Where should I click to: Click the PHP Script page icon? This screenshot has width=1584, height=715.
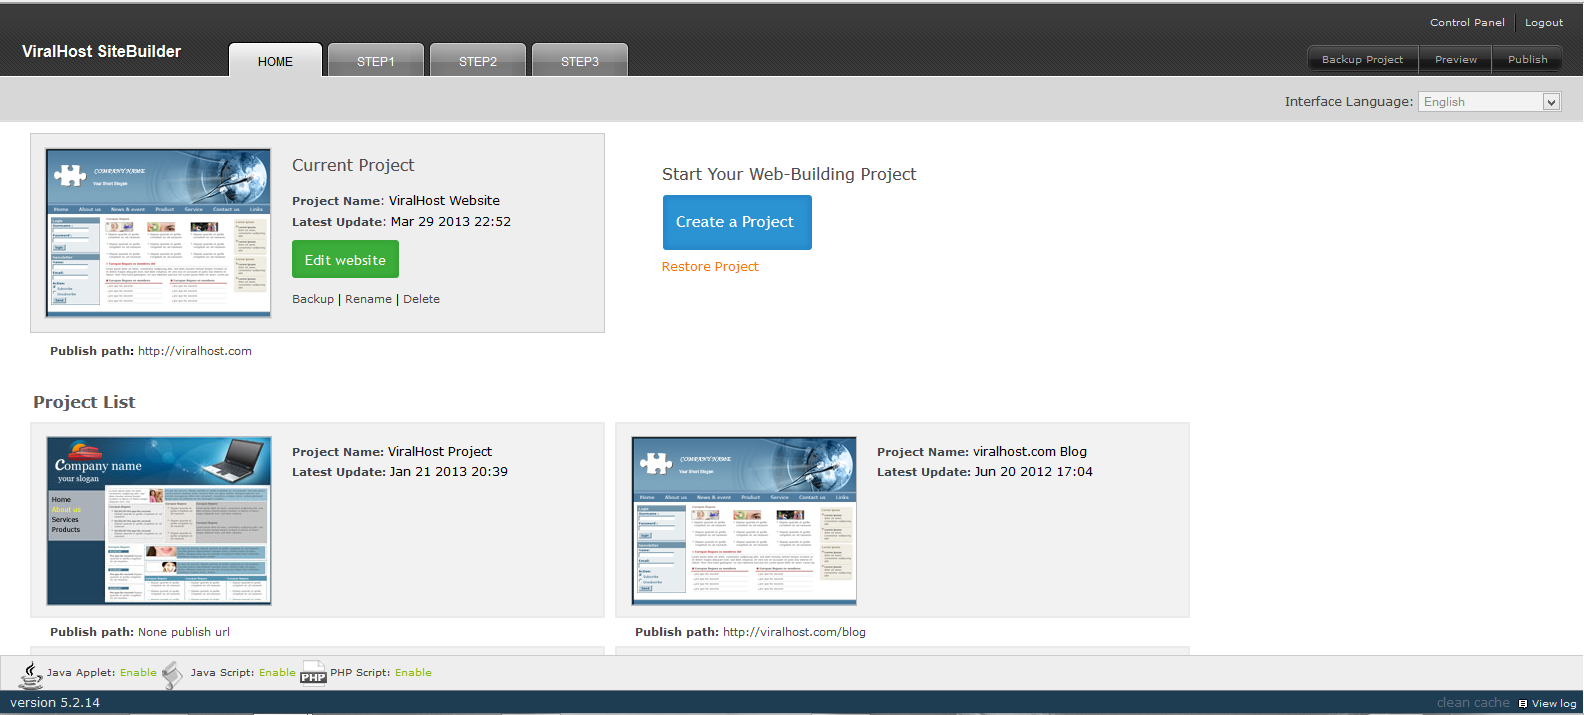click(x=313, y=673)
